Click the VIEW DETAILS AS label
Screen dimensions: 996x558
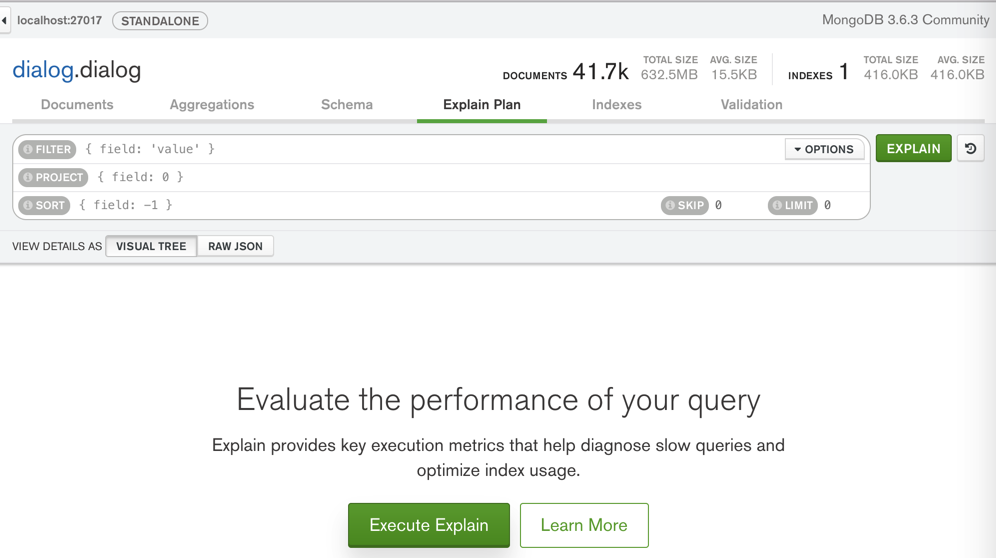click(x=57, y=246)
